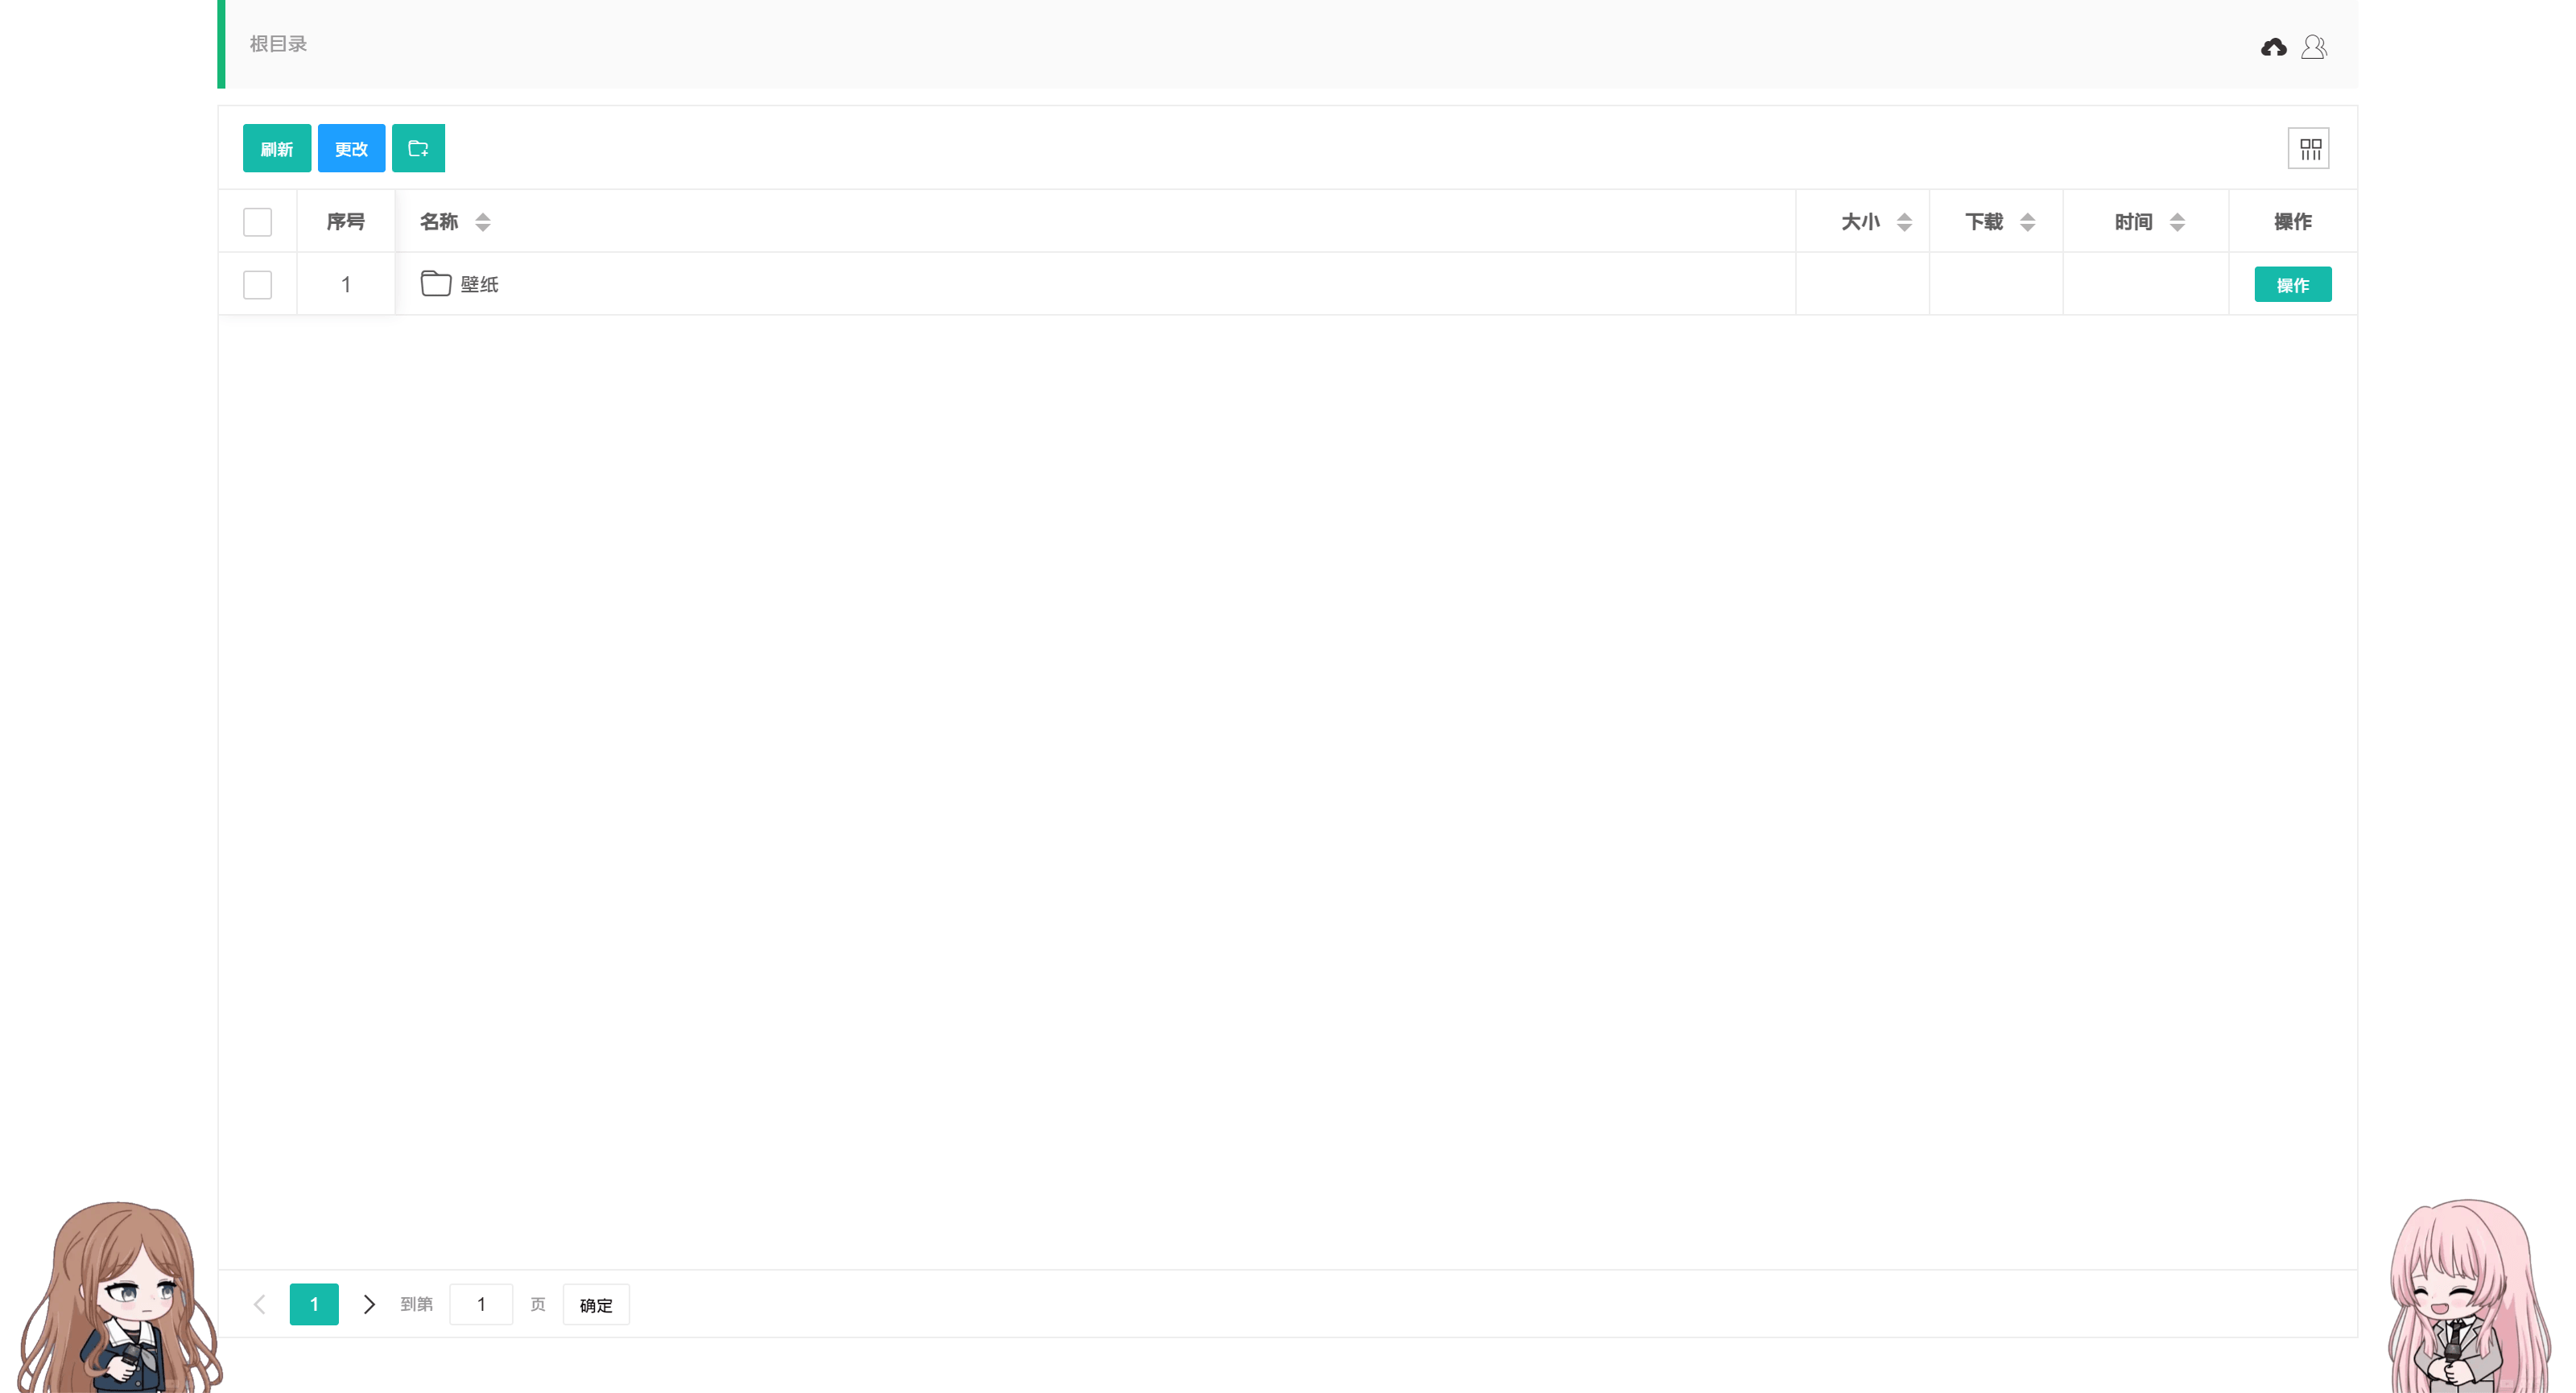
Task: Sort by 时间 column arrows
Action: click(2177, 222)
